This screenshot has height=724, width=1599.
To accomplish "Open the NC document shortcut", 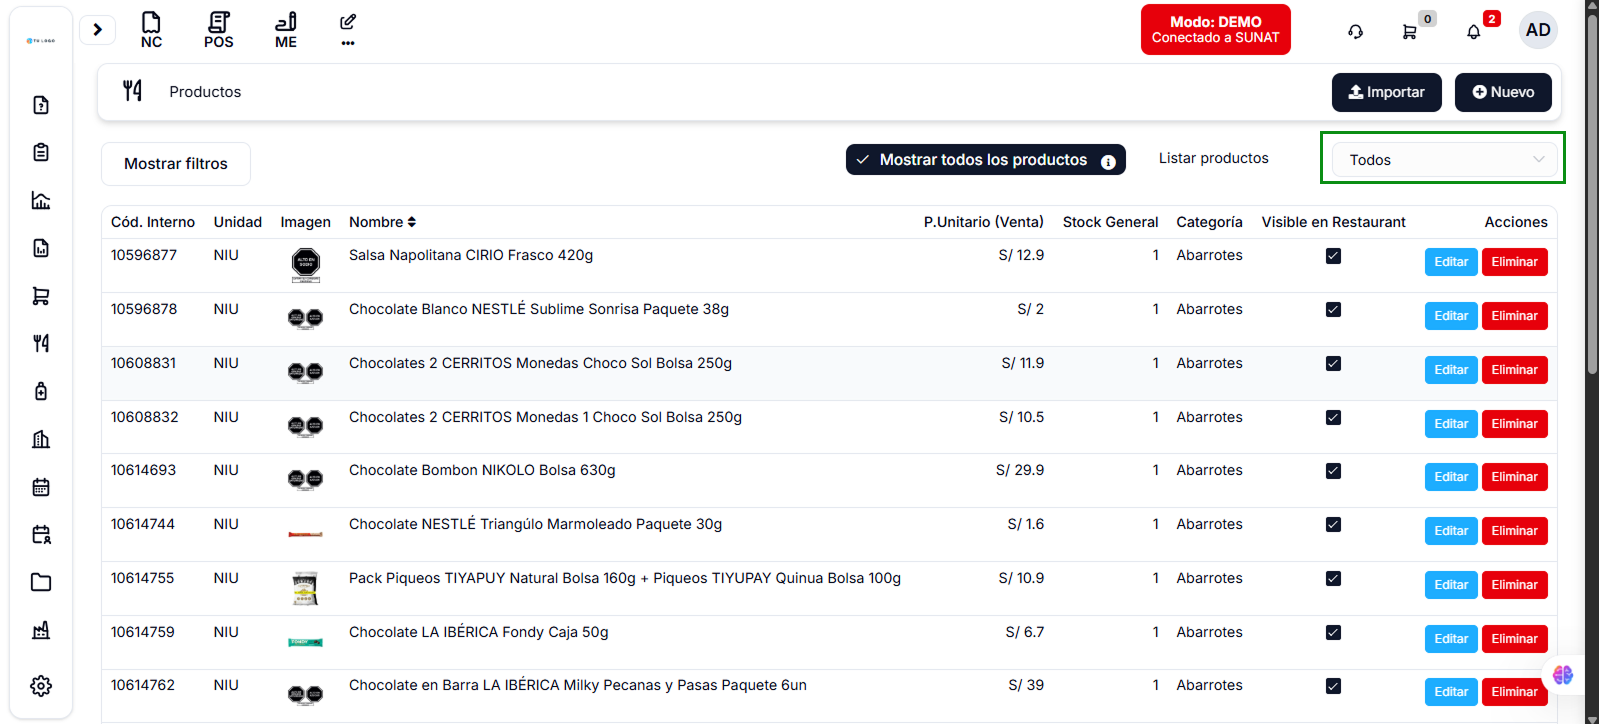I will [151, 30].
